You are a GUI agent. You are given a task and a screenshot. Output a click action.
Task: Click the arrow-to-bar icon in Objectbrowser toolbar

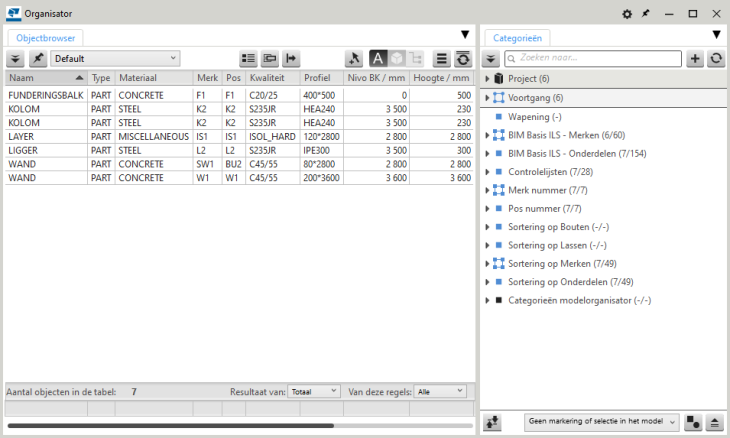pos(291,59)
